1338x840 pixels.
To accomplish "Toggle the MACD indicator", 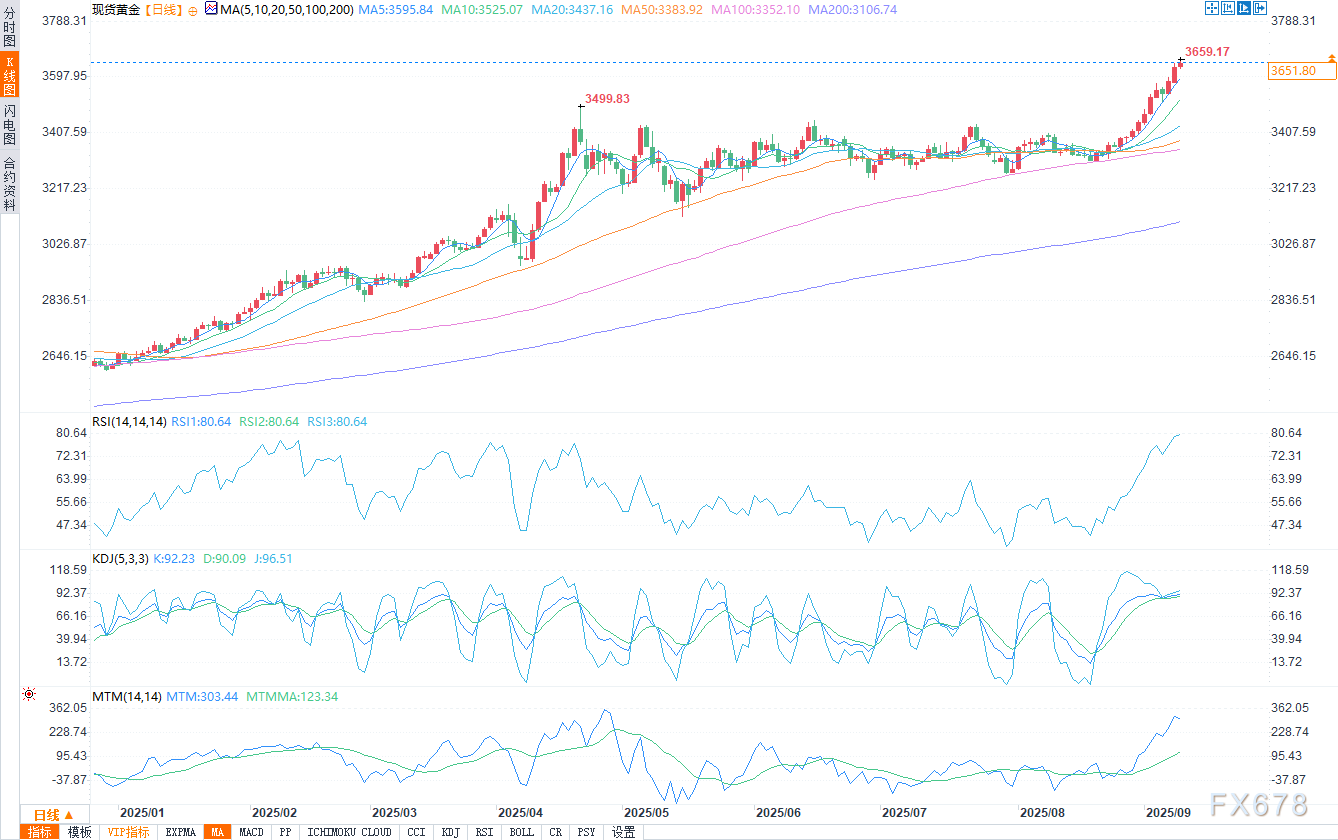I will (x=252, y=832).
